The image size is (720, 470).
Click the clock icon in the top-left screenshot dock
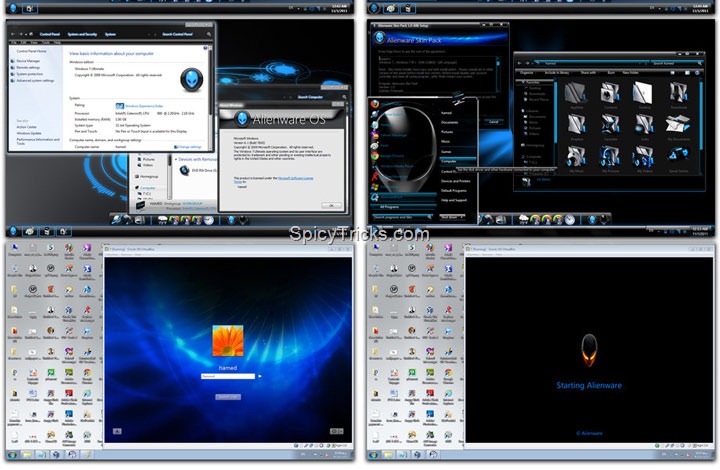(x=209, y=220)
